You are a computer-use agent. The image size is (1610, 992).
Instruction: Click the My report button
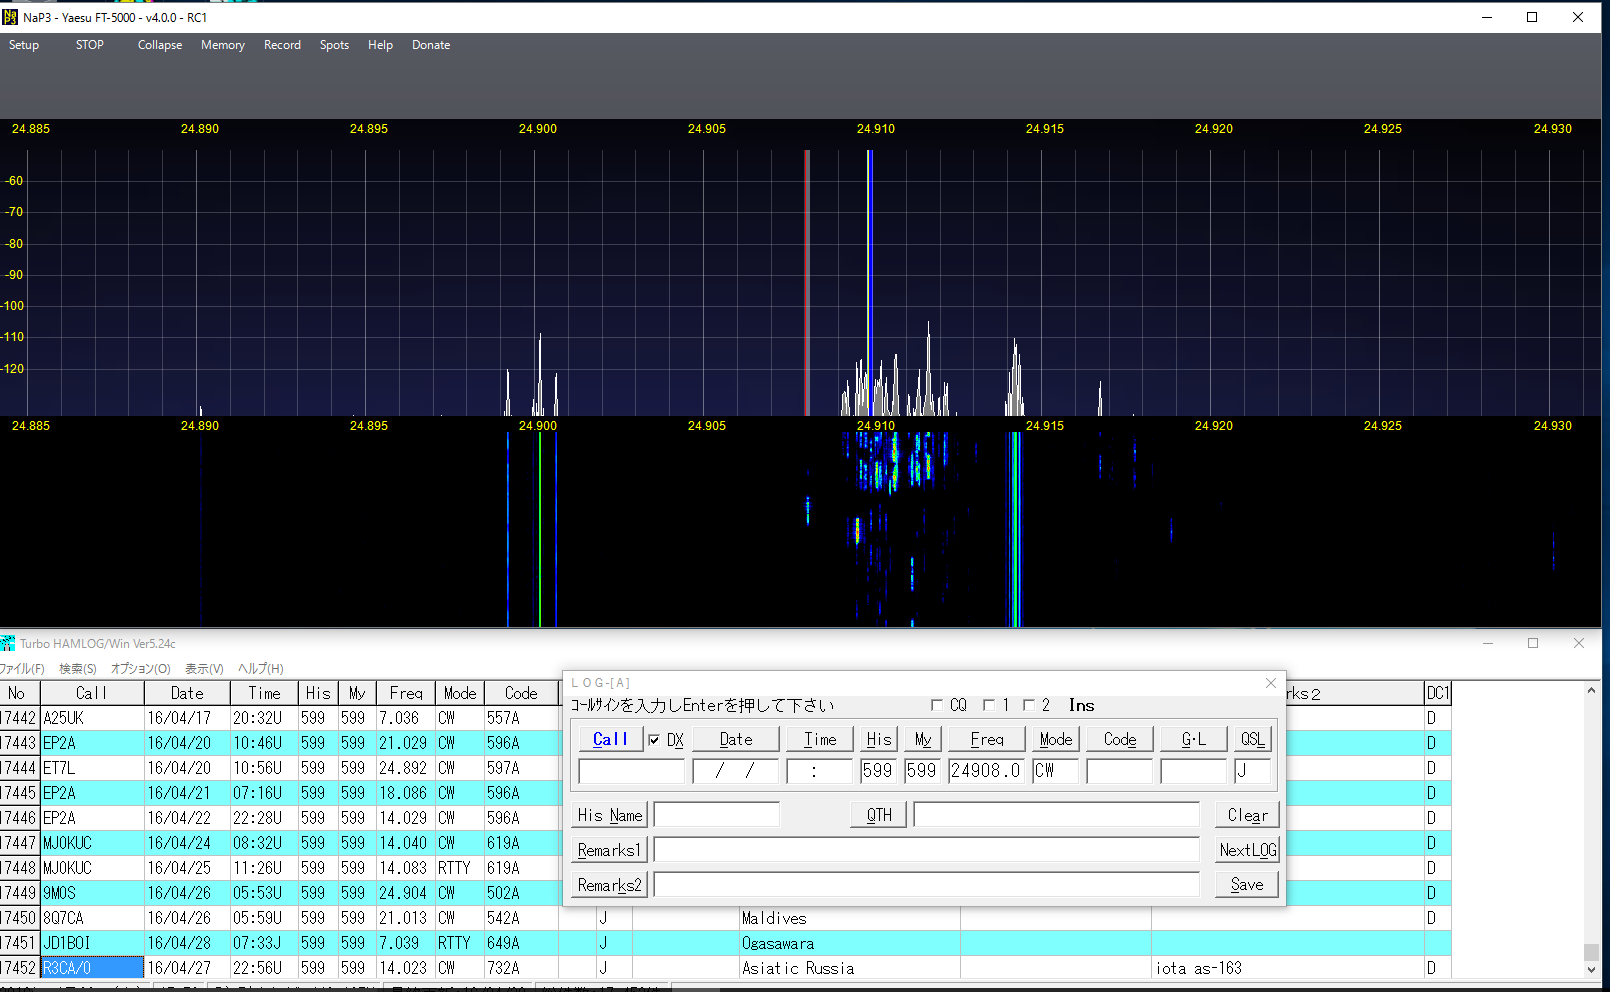pyautogui.click(x=922, y=739)
